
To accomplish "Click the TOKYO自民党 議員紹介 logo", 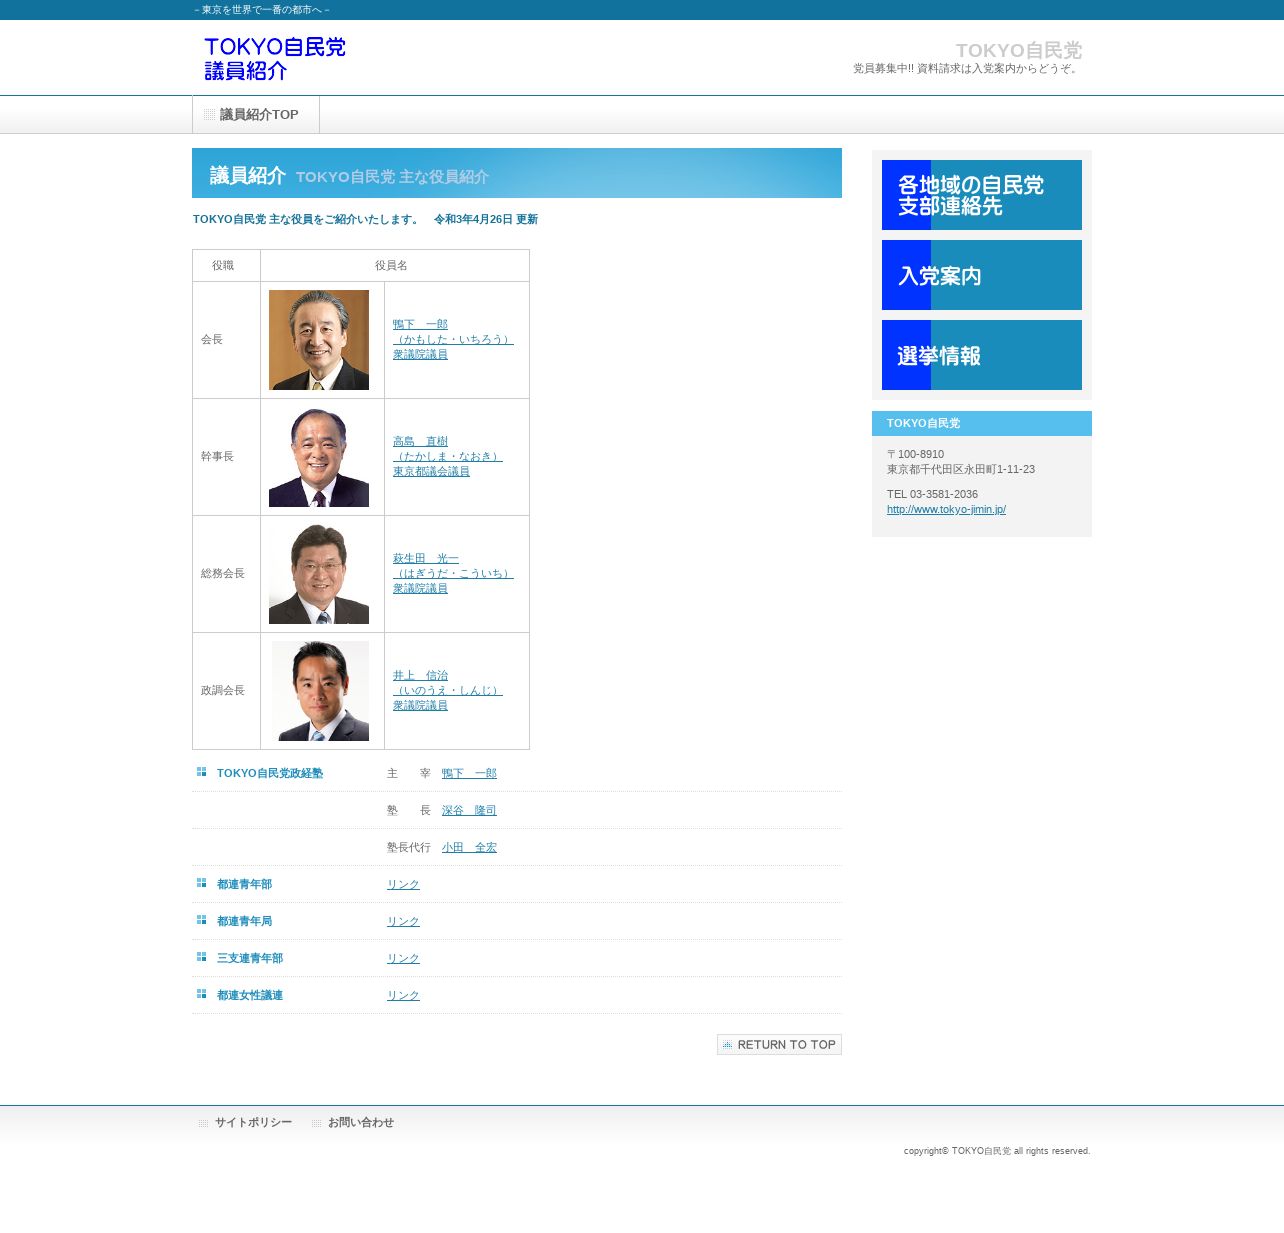I will tap(275, 59).
